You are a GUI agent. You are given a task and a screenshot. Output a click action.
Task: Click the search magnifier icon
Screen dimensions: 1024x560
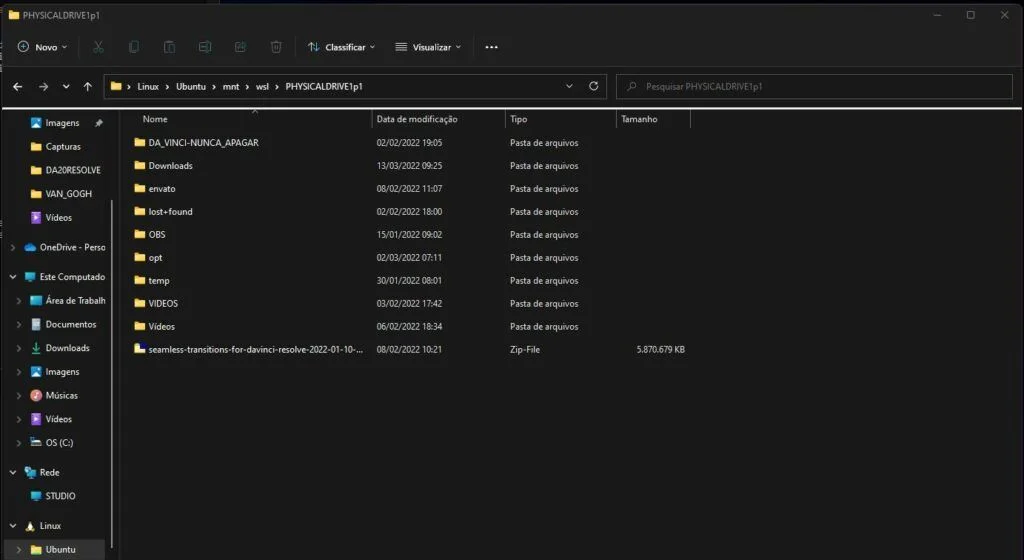[x=632, y=86]
